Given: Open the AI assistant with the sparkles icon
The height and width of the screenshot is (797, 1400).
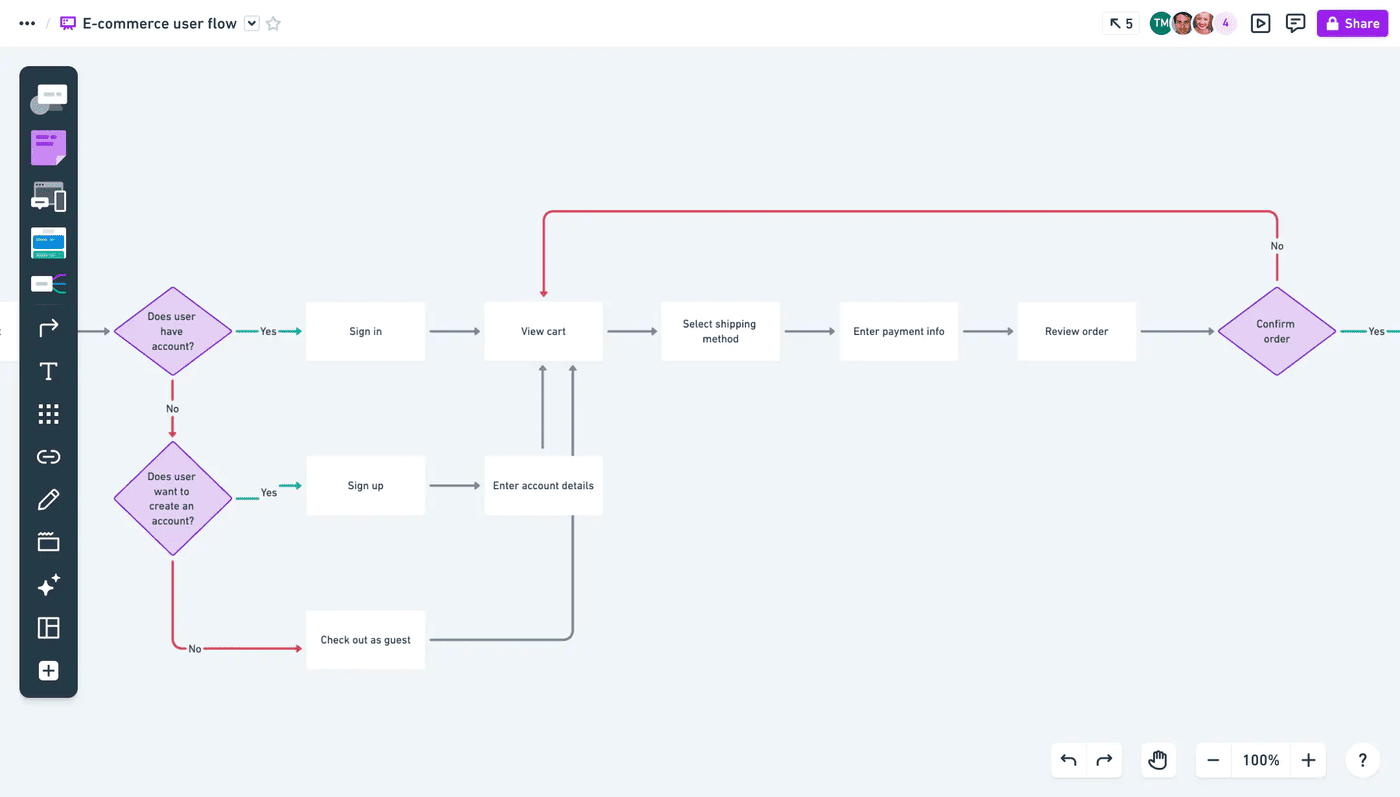Looking at the screenshot, I should click(x=47, y=584).
